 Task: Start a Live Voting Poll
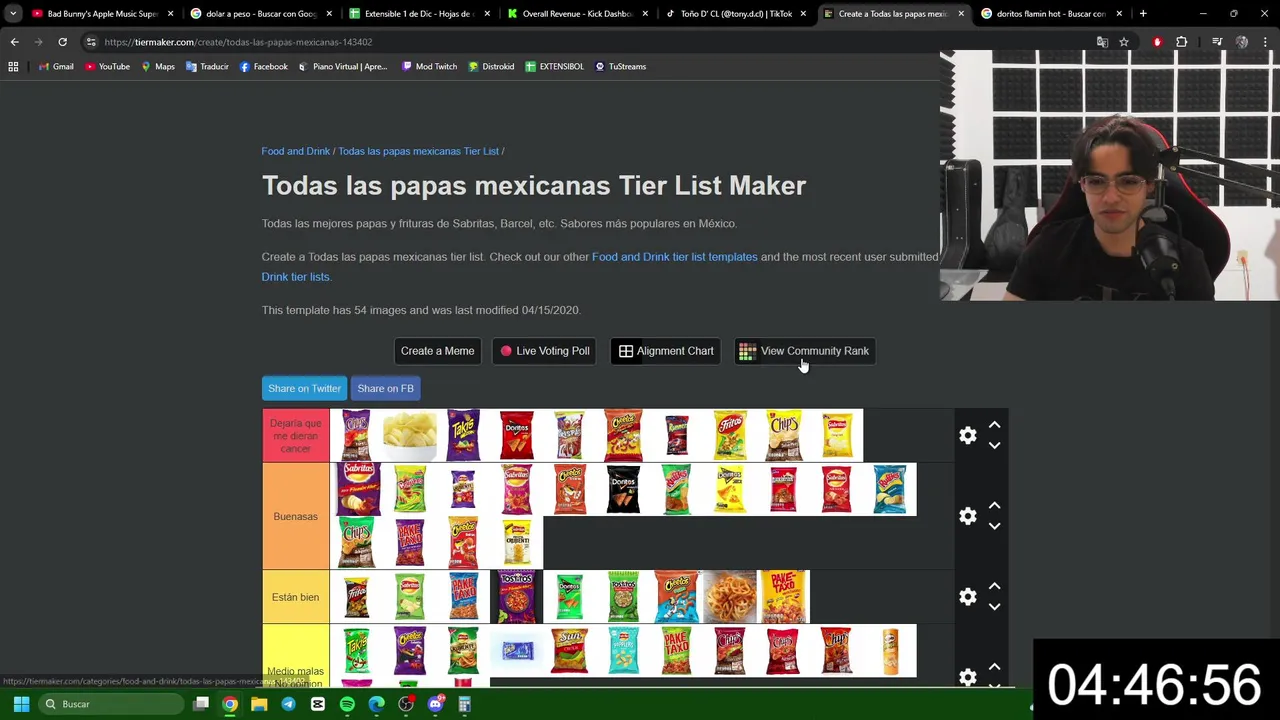(545, 351)
